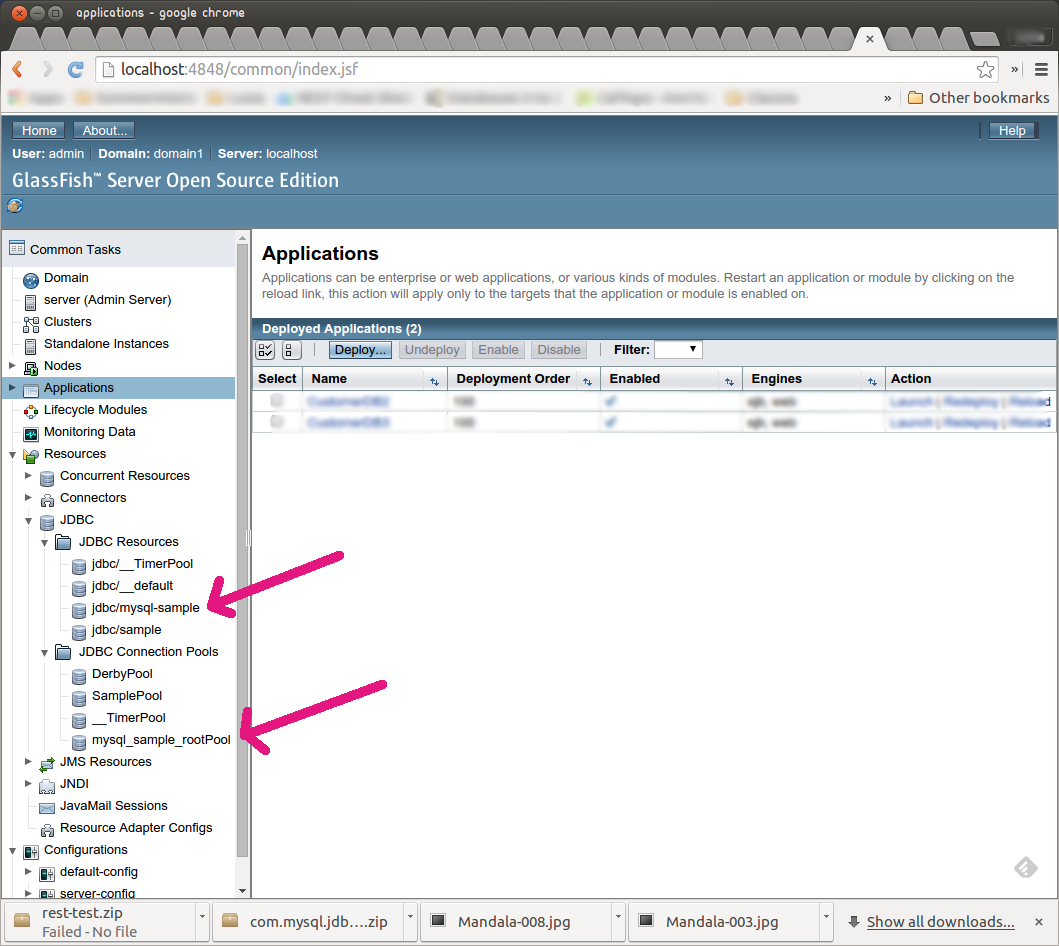Collapse the Resources tree node
Viewport: 1059px width, 946px height.
[x=12, y=454]
